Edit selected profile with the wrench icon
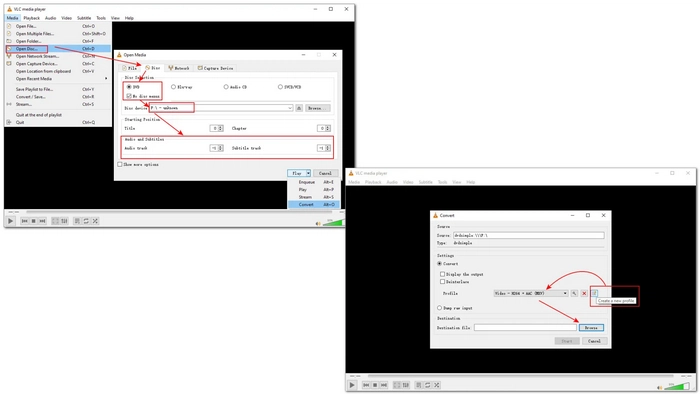 click(x=574, y=293)
